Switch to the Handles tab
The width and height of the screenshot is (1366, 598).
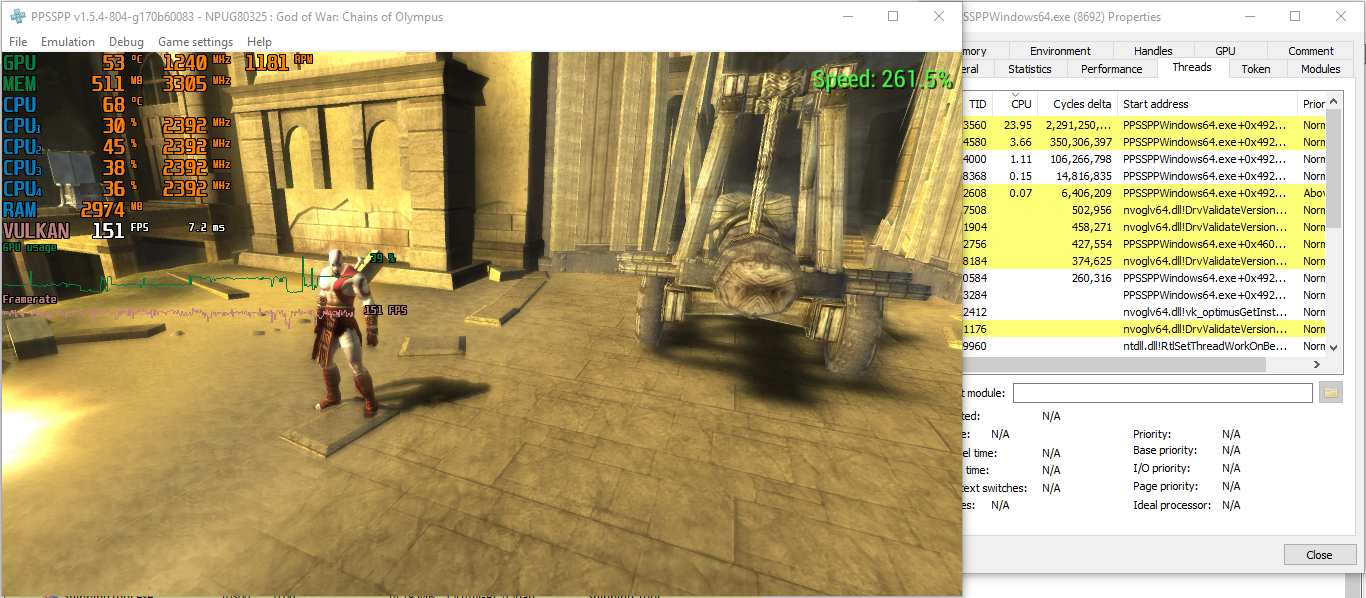1153,51
